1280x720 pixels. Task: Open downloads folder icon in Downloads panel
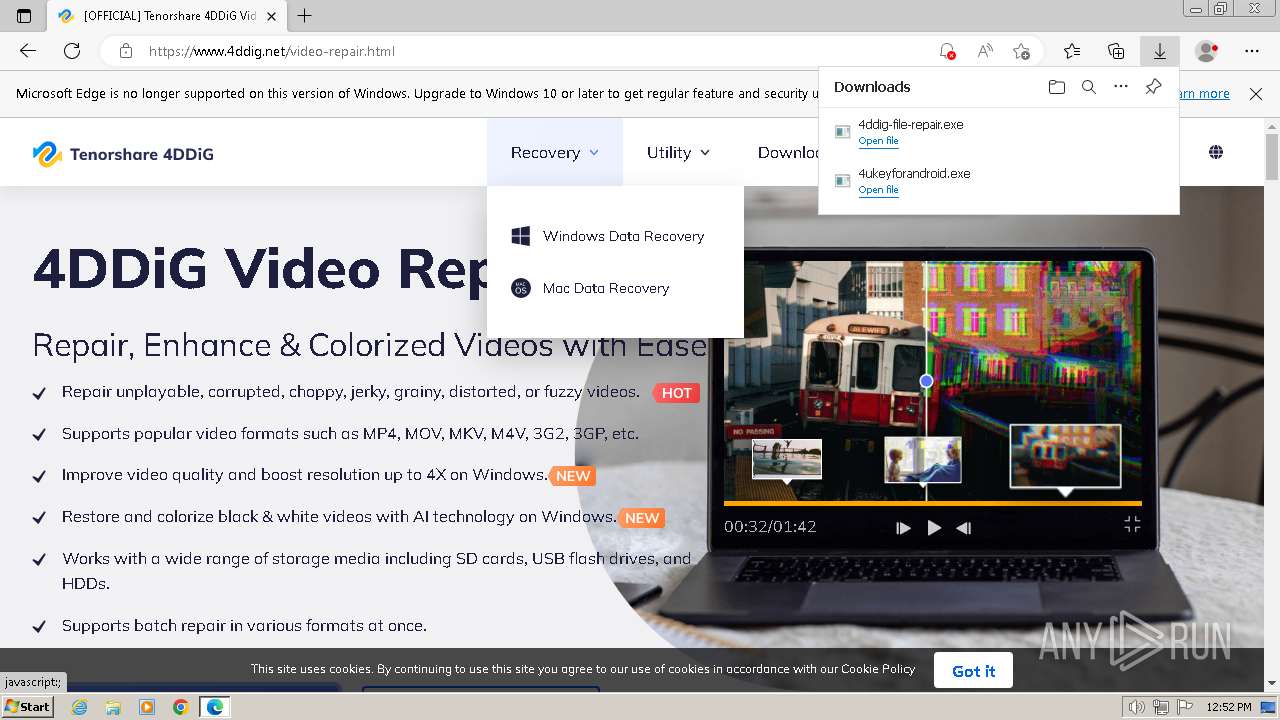(x=1057, y=87)
